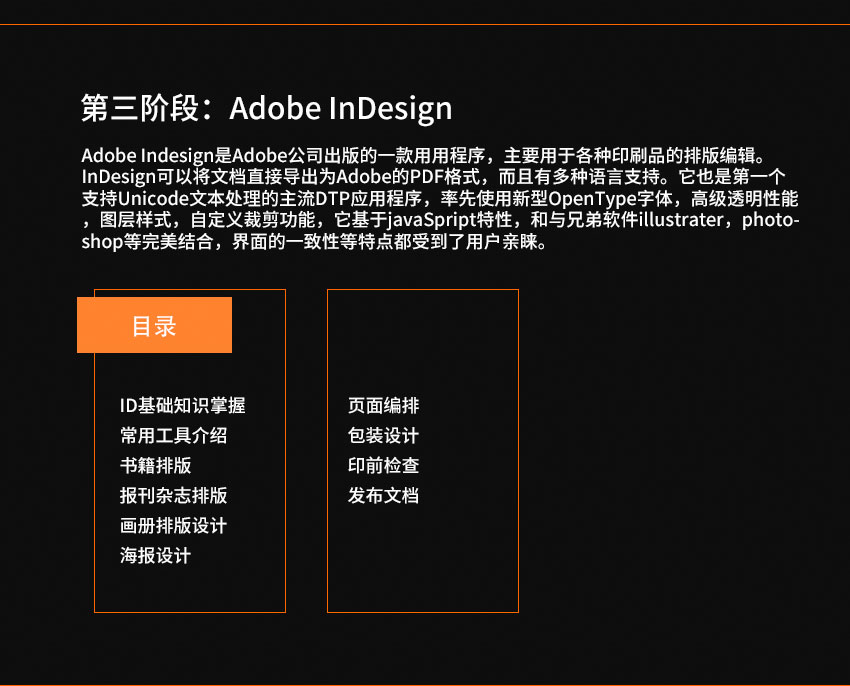The height and width of the screenshot is (686, 850).
Task: Open the ID基础知识掌握 item
Action: click(x=182, y=406)
